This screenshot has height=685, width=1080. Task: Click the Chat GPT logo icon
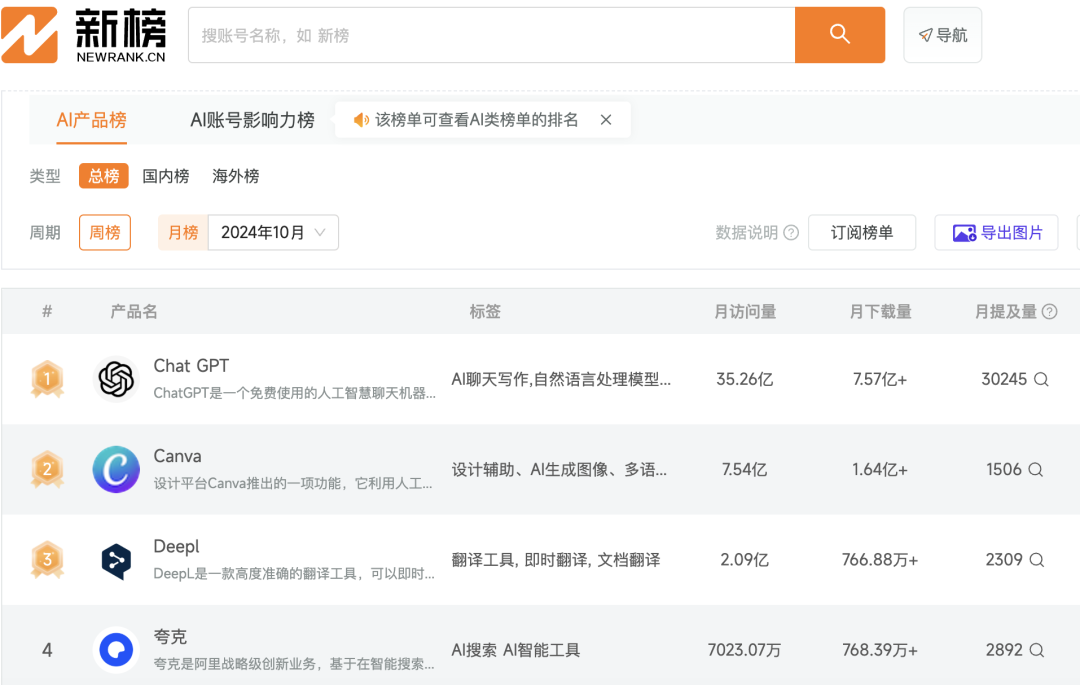tap(116, 379)
